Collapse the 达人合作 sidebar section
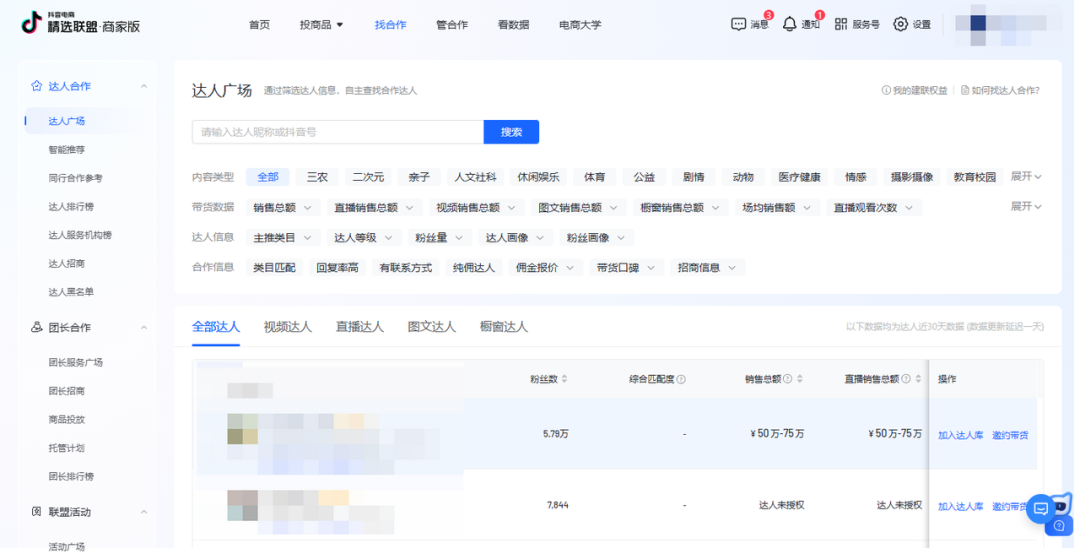Viewport: 1080px width, 554px height. click(x=144, y=86)
